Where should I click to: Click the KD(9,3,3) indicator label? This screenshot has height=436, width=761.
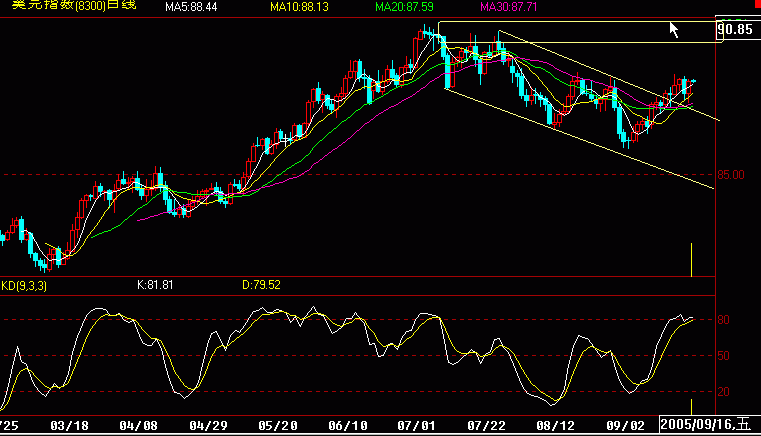(24, 285)
